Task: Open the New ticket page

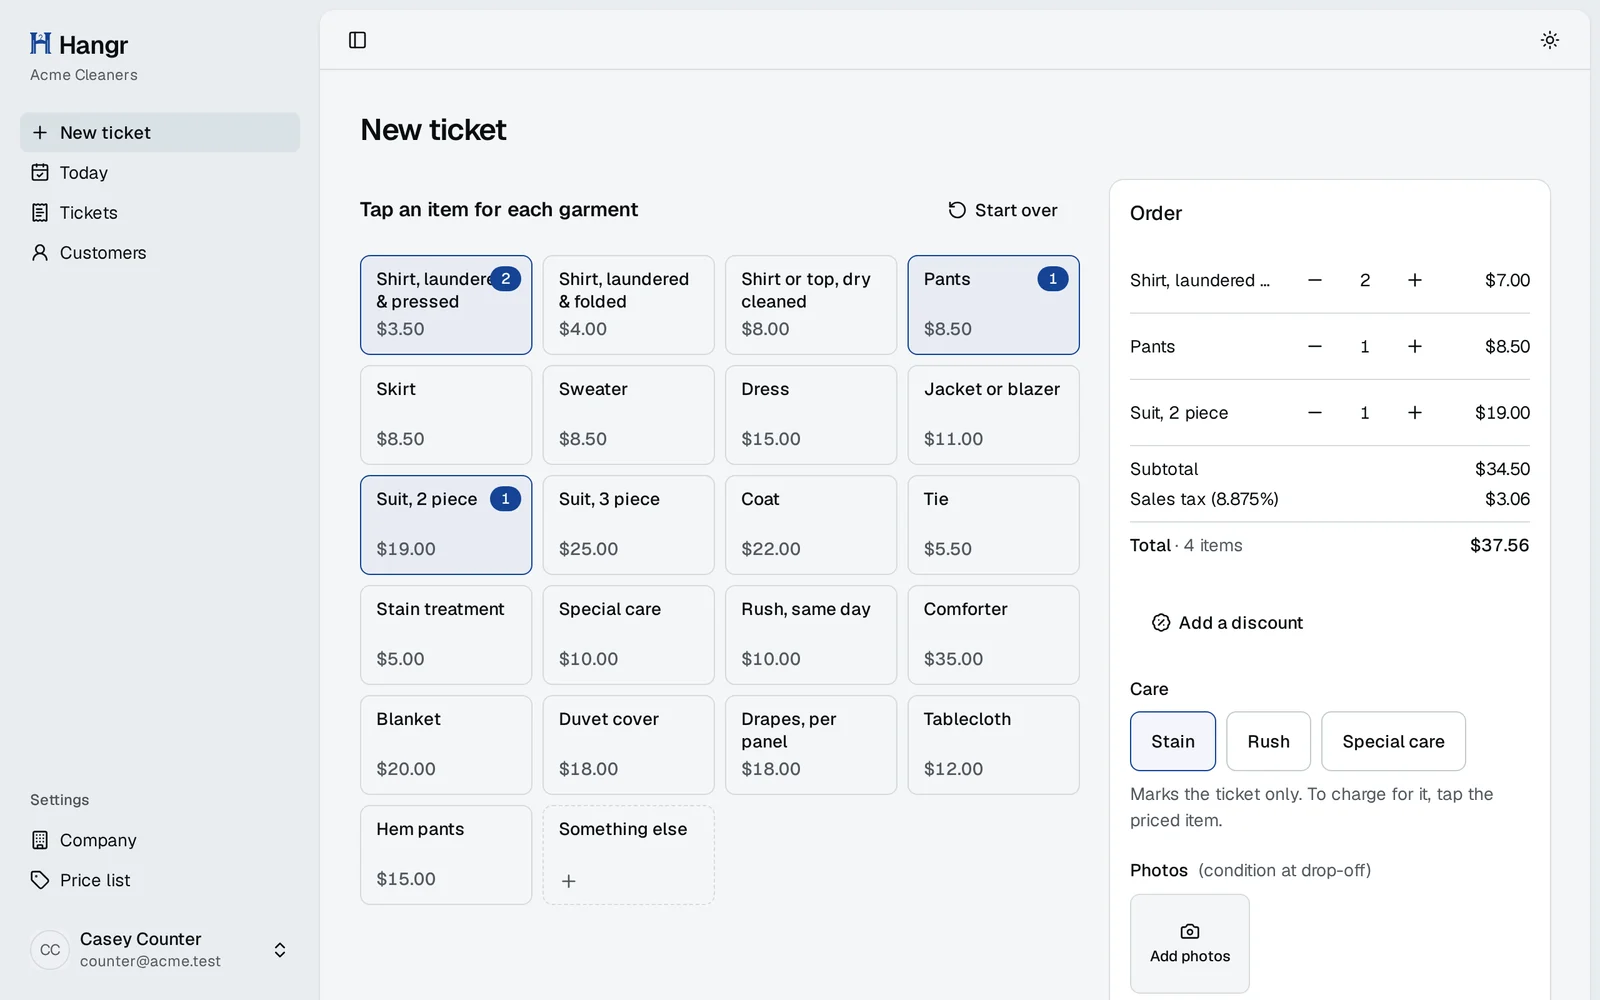Action: (x=160, y=132)
